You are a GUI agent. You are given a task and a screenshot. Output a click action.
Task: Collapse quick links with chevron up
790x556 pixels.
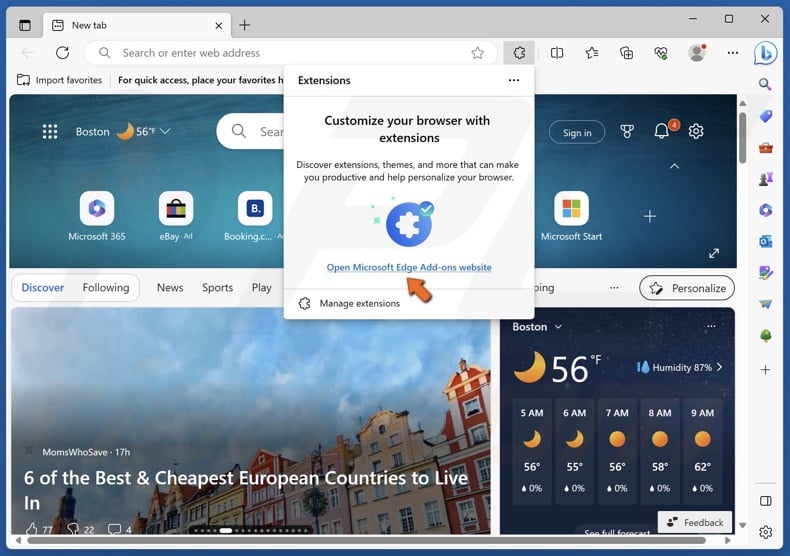(x=674, y=166)
